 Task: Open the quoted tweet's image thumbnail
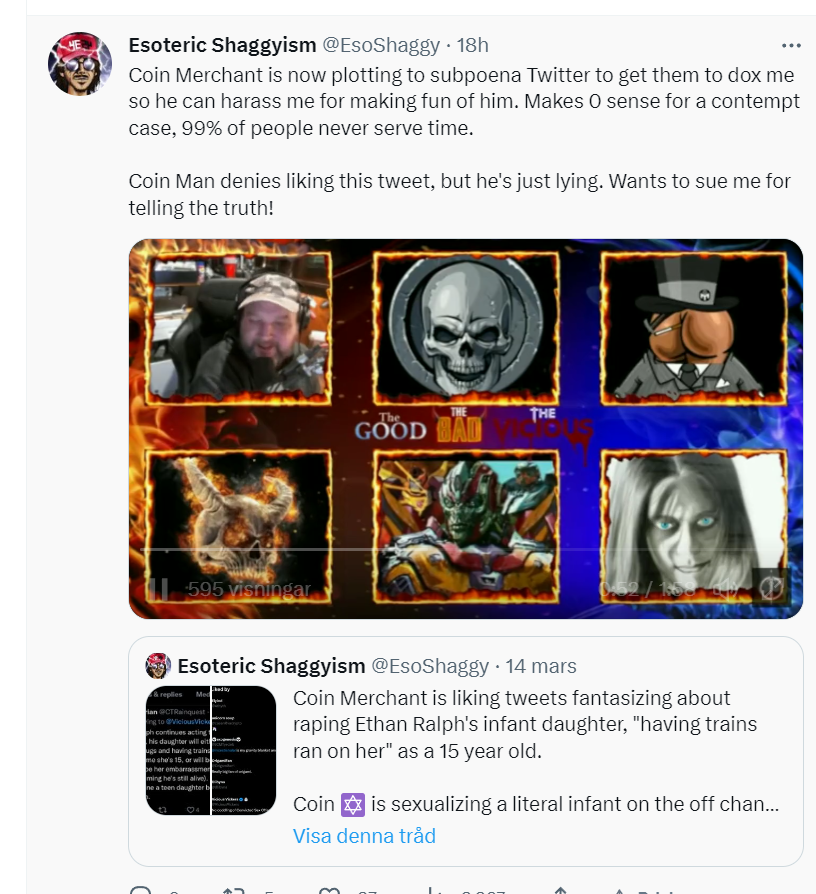211,750
